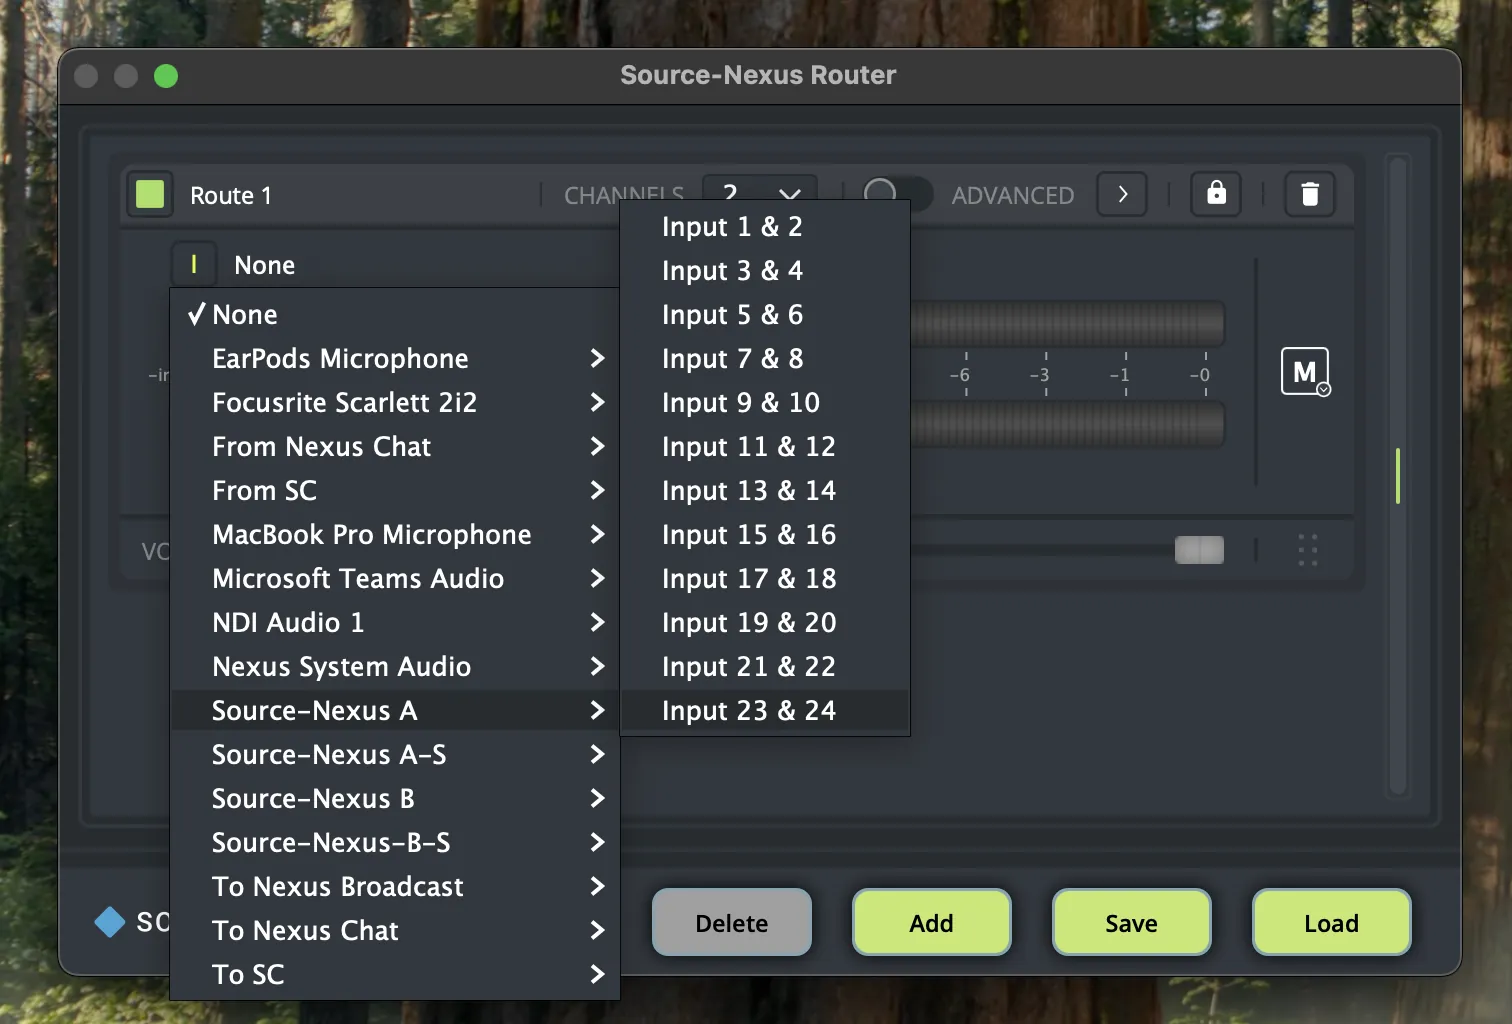Screen dimensions: 1512x1024
Task: Click the routes list vertical scrollbar
Action: click(1398, 475)
